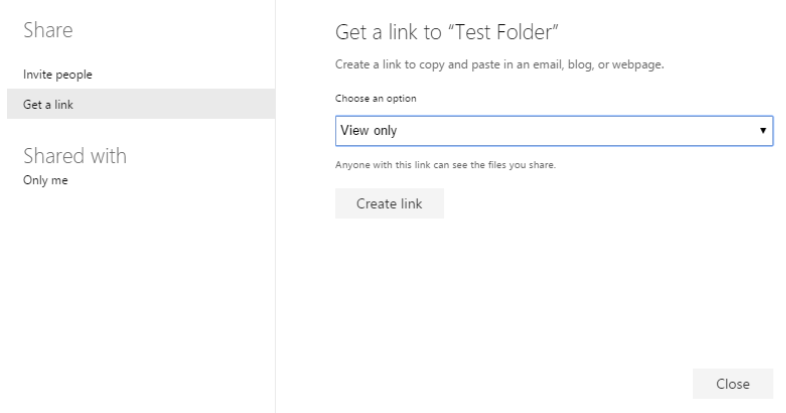The height and width of the screenshot is (413, 786).
Task: Click the Shared with heading
Action: tap(75, 156)
